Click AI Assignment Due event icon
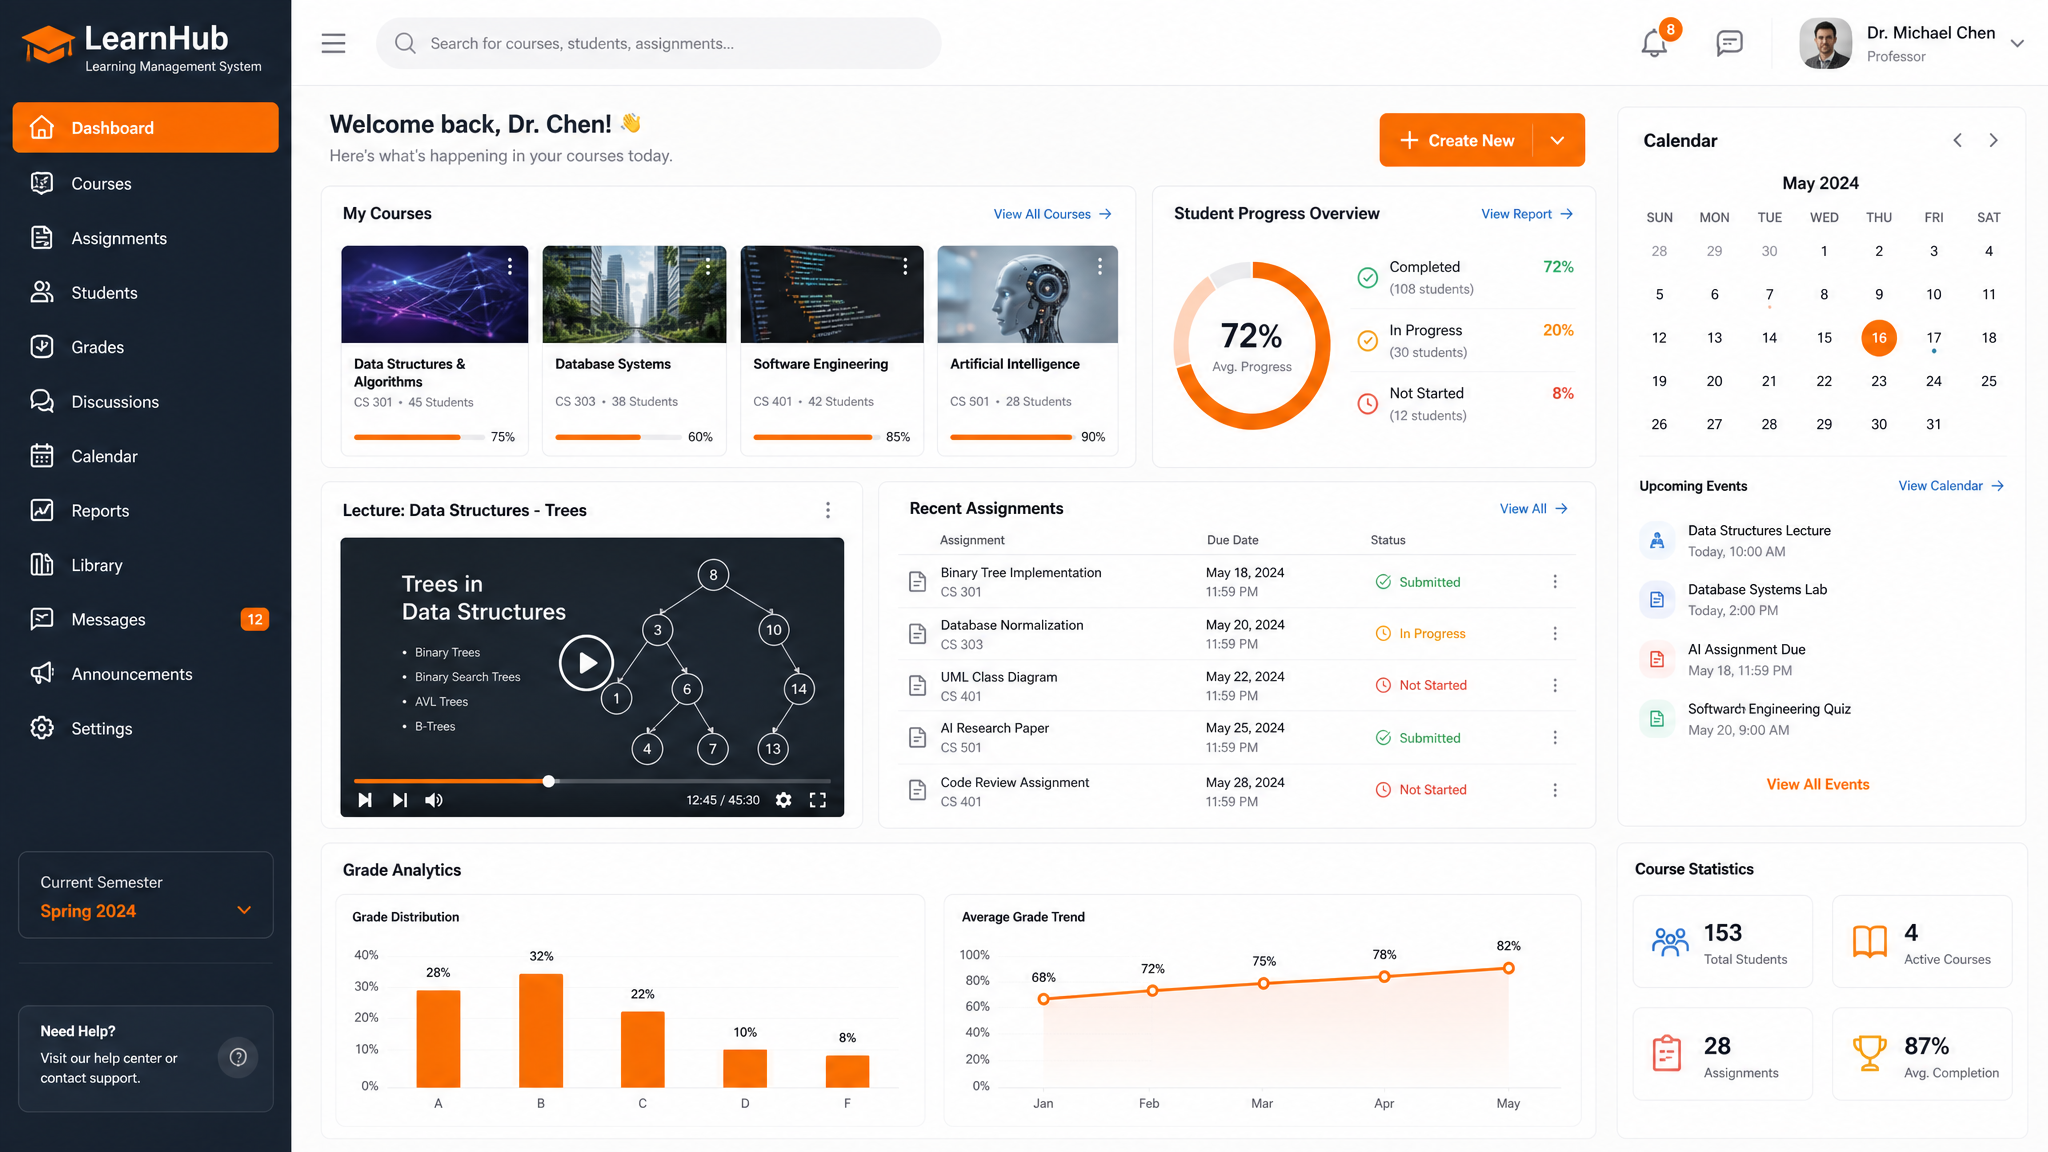2048x1152 pixels. tap(1657, 659)
